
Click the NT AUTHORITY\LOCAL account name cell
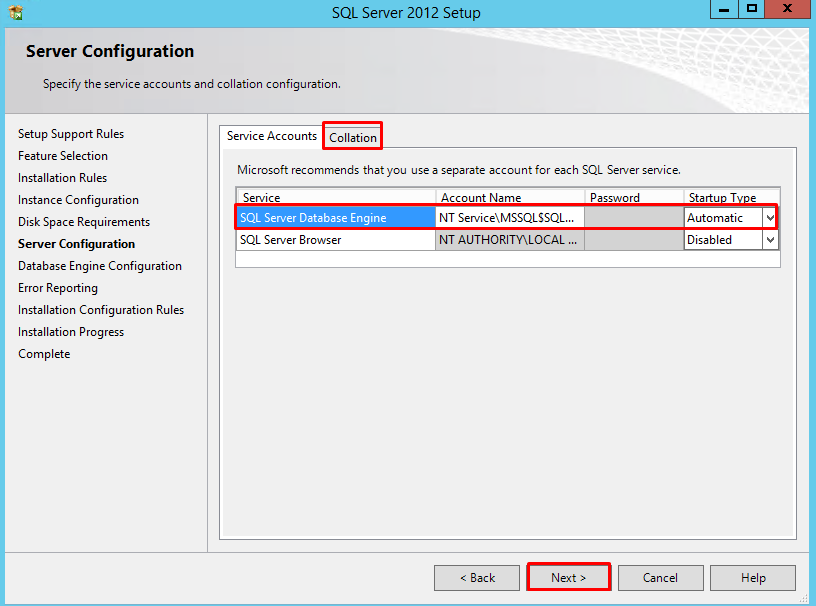point(509,239)
